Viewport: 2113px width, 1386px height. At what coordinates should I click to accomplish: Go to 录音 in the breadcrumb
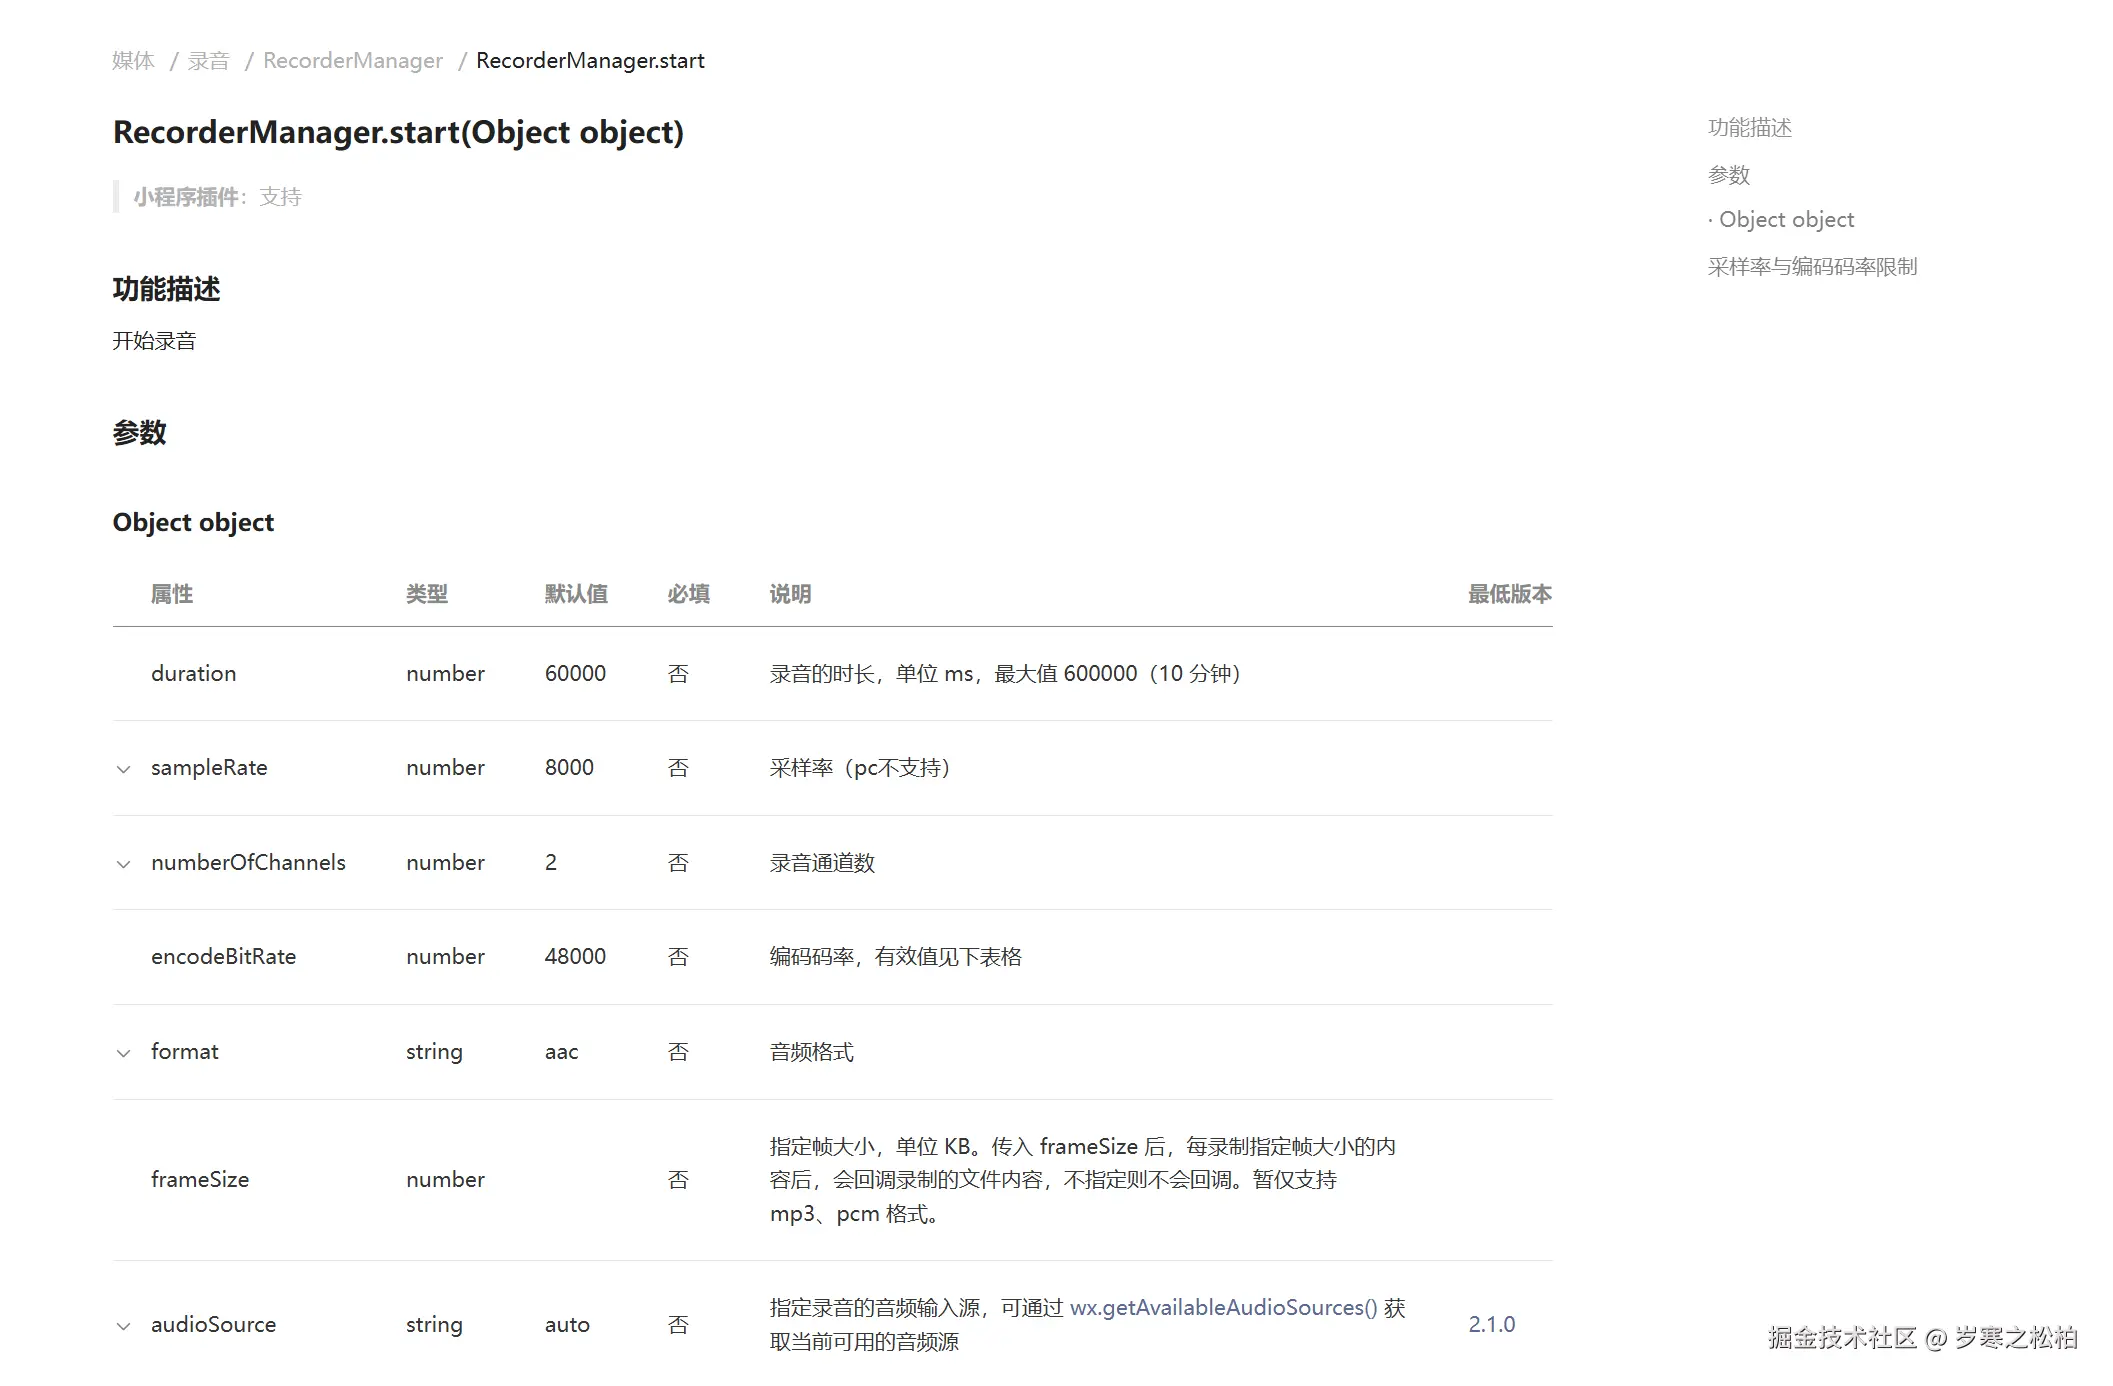pyautogui.click(x=208, y=61)
